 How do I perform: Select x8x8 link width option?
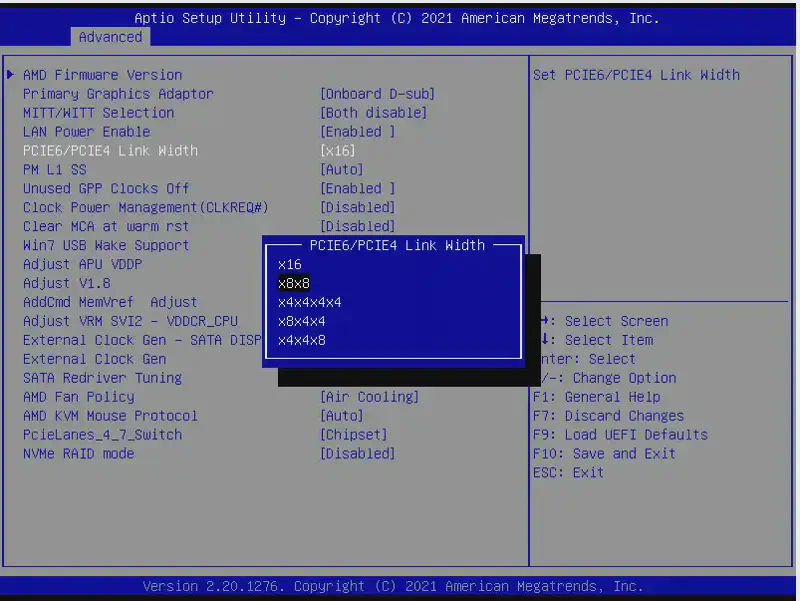pos(294,283)
